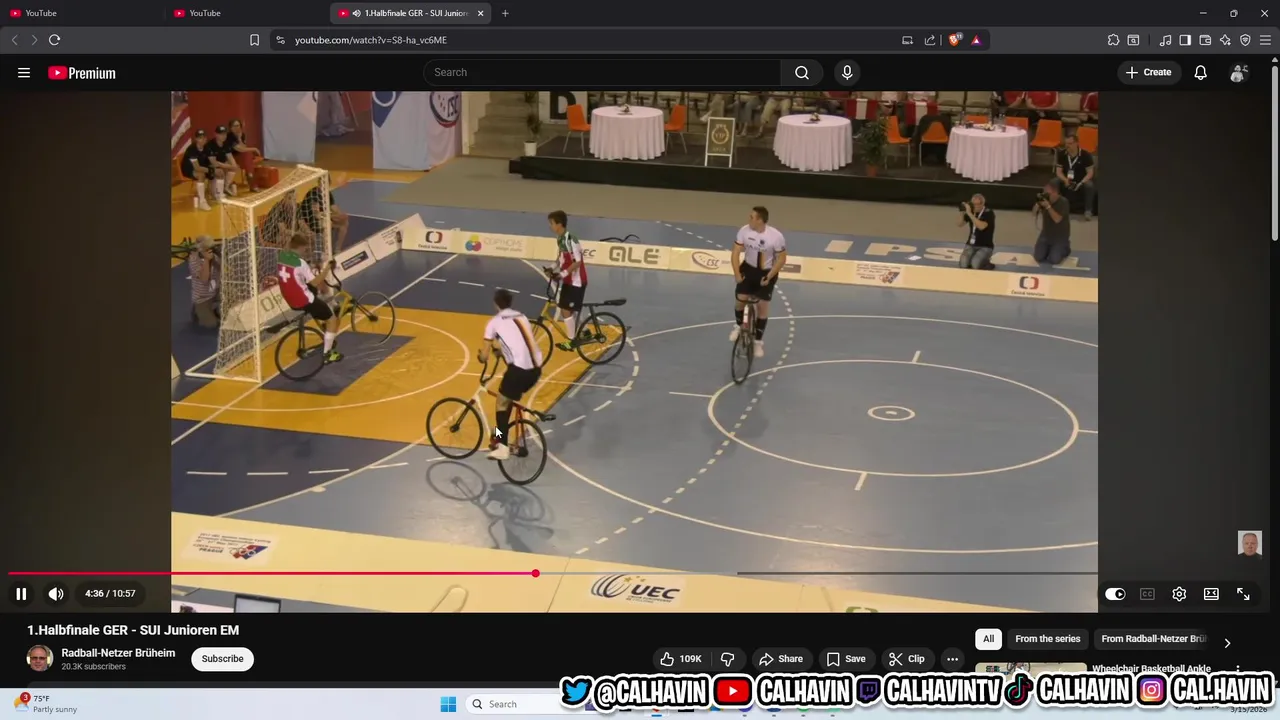Open Windows Start menu
1280x720 pixels.
448,704
